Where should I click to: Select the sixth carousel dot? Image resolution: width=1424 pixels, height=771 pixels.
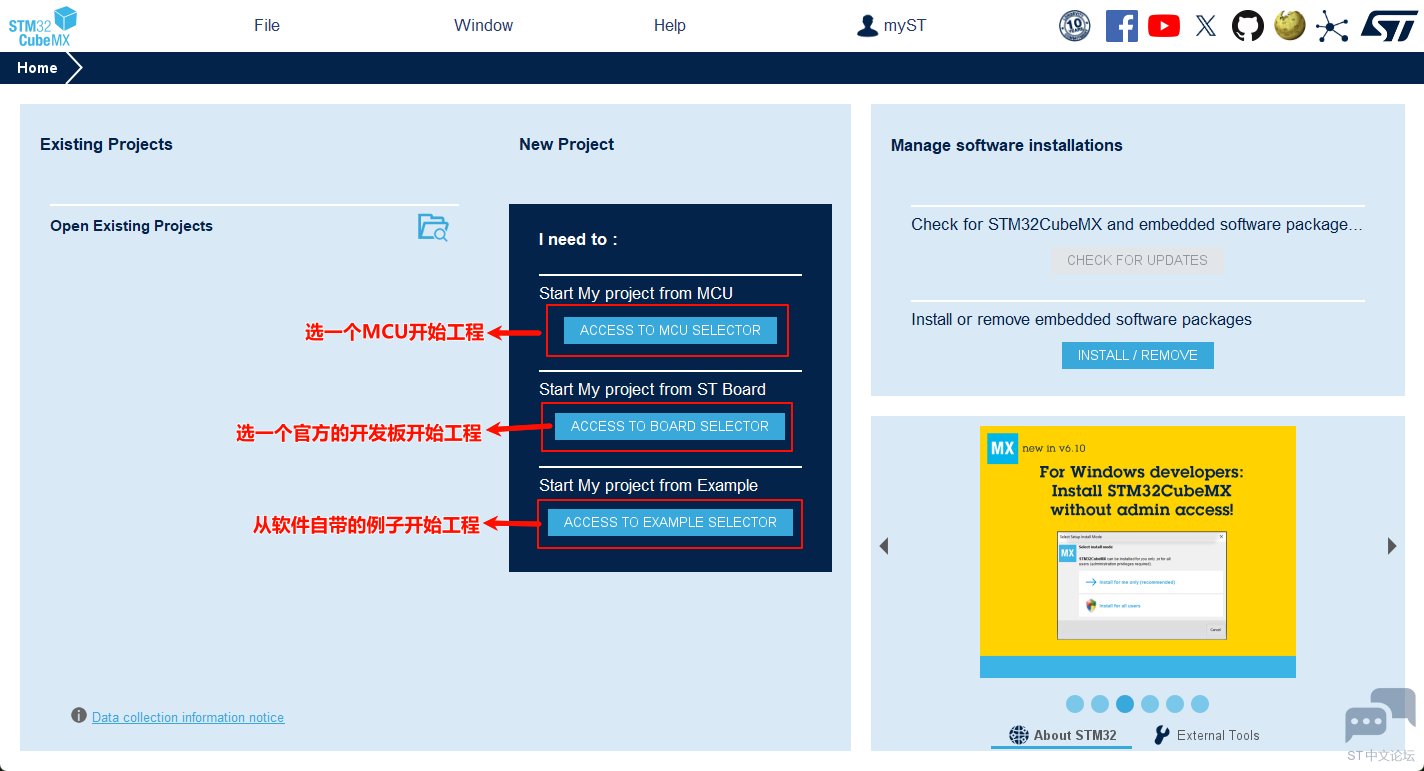(1200, 704)
